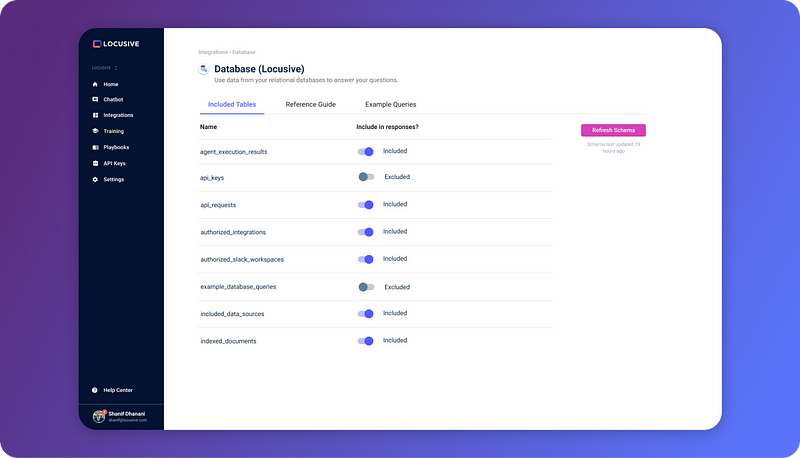Click Shanif Dhanani's avatar picture

[99, 416]
